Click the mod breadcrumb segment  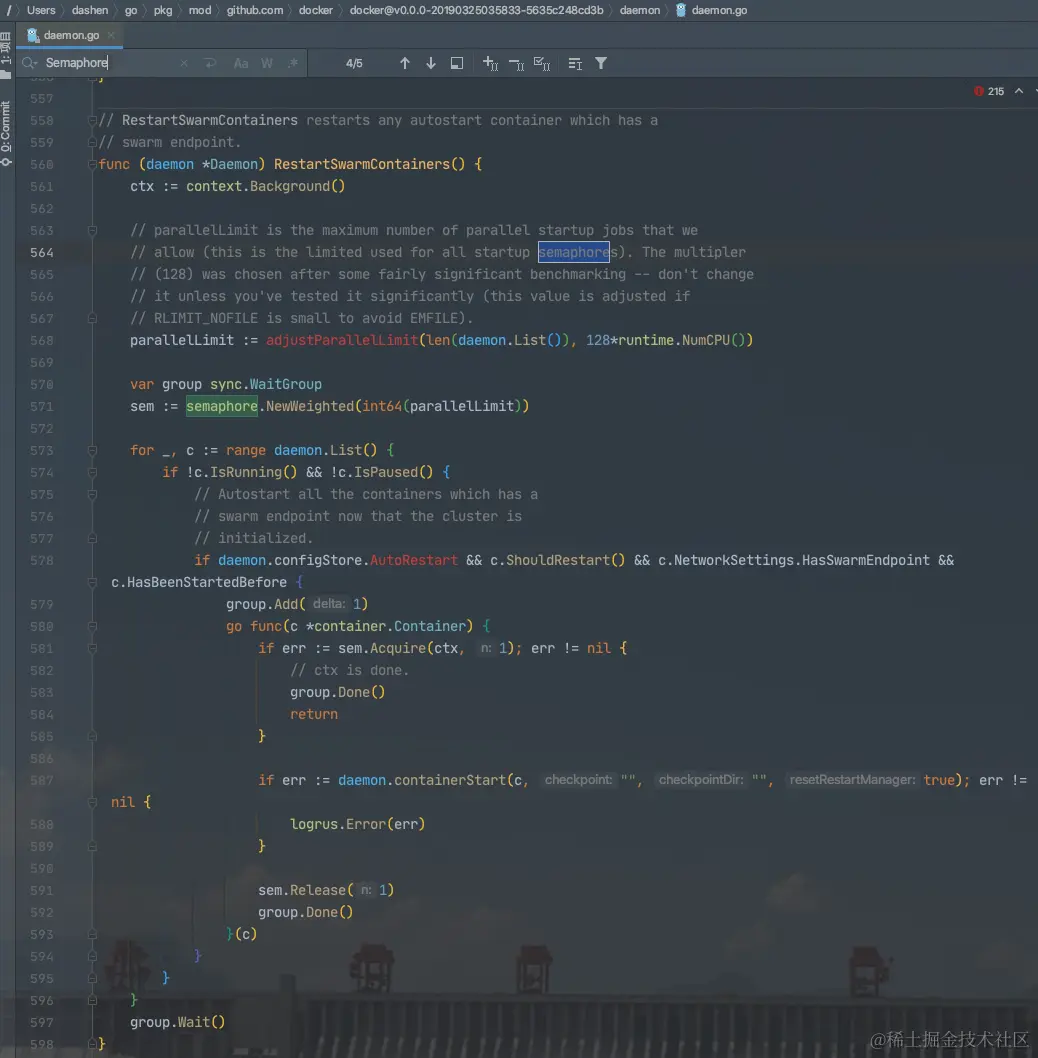(200, 10)
